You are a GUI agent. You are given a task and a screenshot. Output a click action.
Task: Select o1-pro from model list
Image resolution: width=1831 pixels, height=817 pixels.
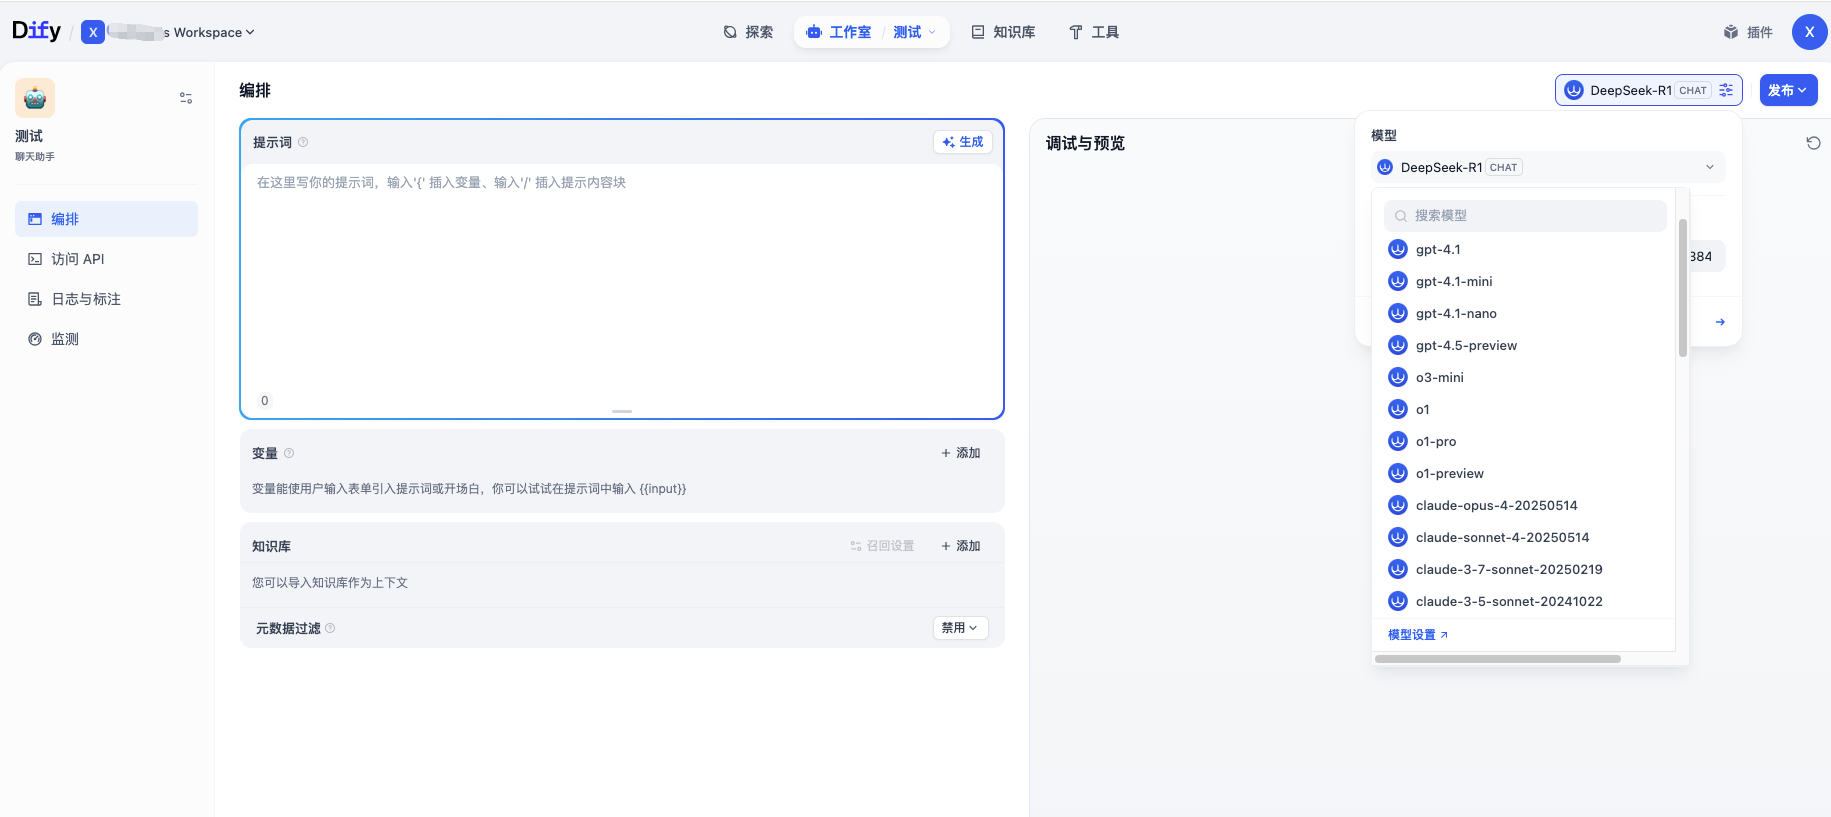click(1525, 441)
